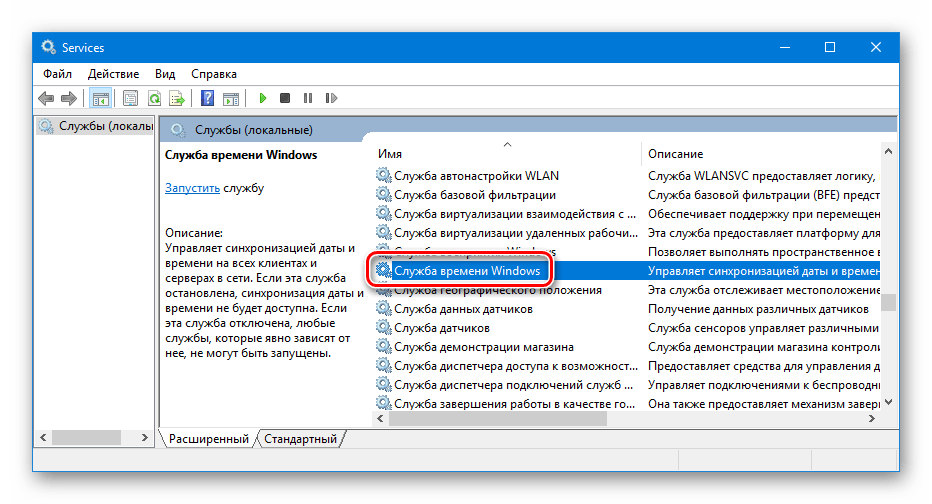This screenshot has width=932, height=504.
Task: Open the Вид menu
Action: coord(165,74)
